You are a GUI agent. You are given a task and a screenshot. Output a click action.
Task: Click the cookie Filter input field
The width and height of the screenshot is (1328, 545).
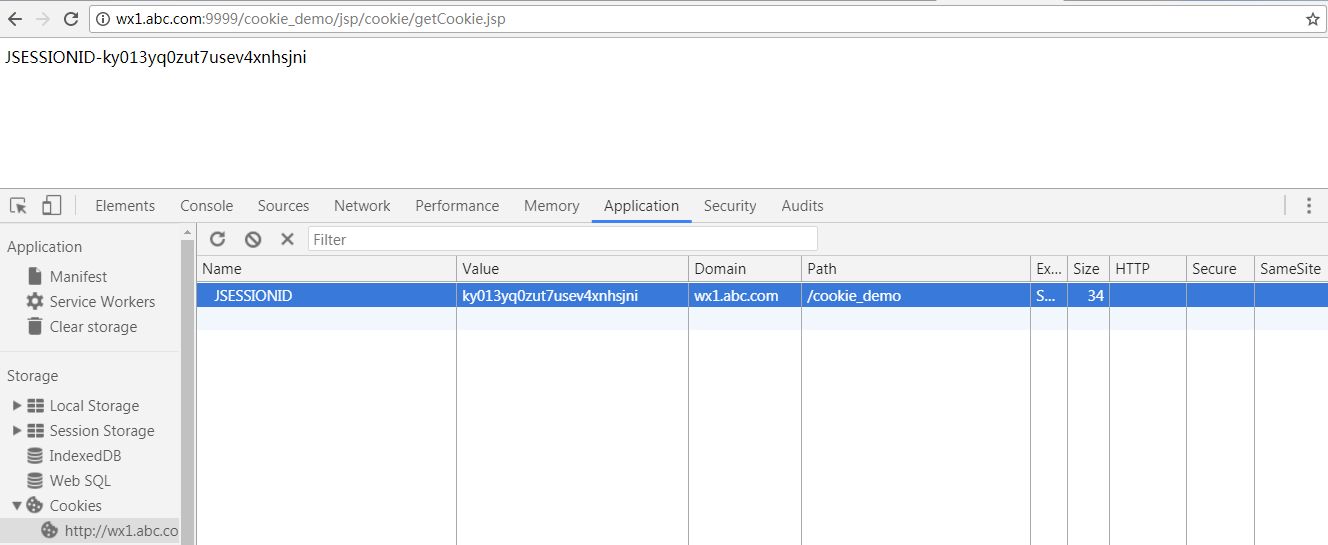pos(563,239)
